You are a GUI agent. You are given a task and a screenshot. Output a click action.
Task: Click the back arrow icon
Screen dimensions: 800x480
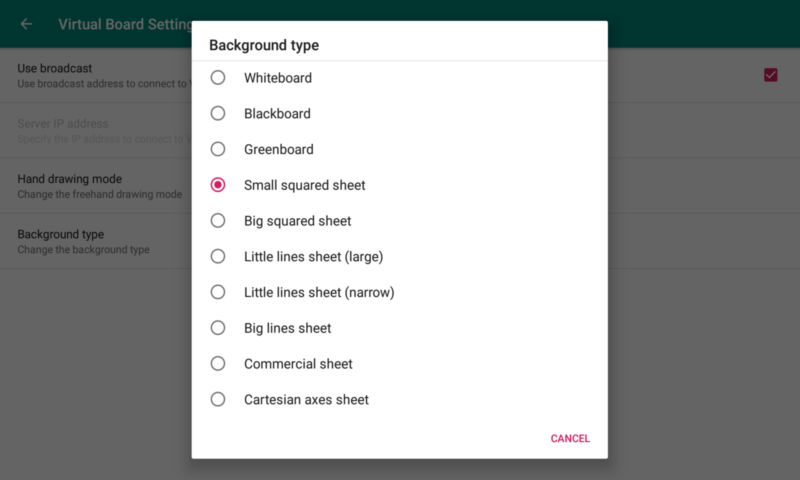point(26,24)
